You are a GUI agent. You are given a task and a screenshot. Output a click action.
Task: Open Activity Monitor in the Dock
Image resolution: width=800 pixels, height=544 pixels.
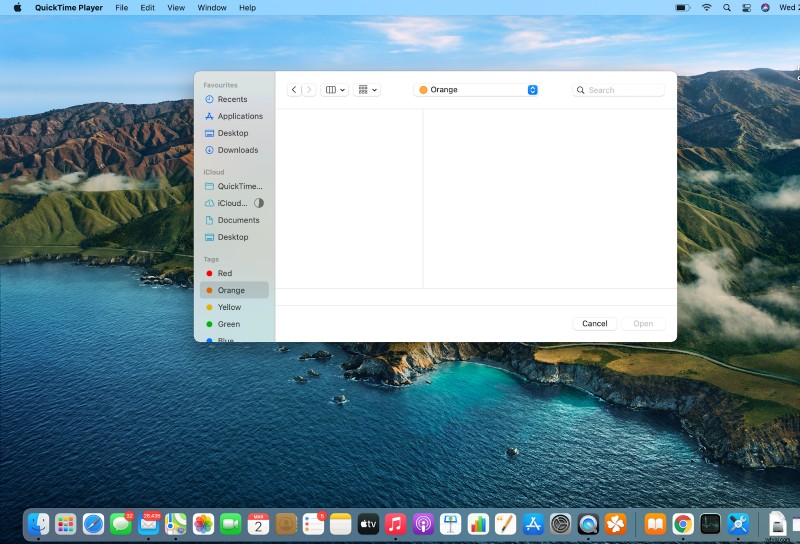point(710,524)
